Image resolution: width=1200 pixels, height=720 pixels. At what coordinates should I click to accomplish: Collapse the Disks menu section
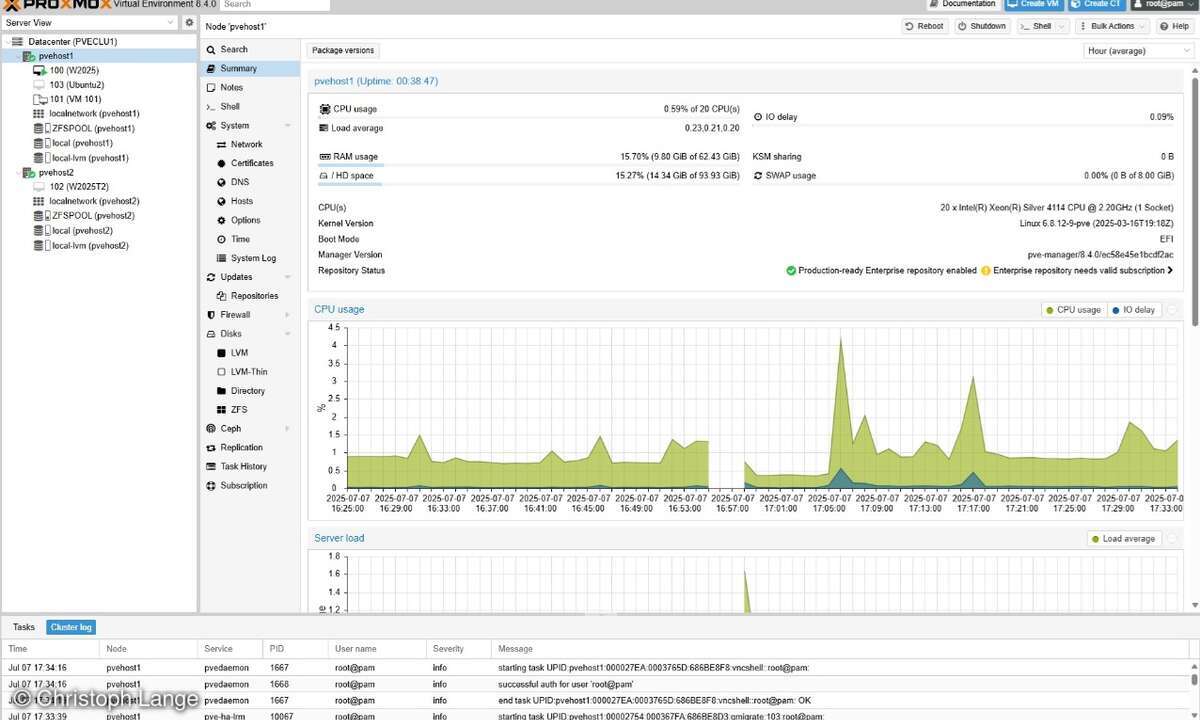pyautogui.click(x=287, y=334)
